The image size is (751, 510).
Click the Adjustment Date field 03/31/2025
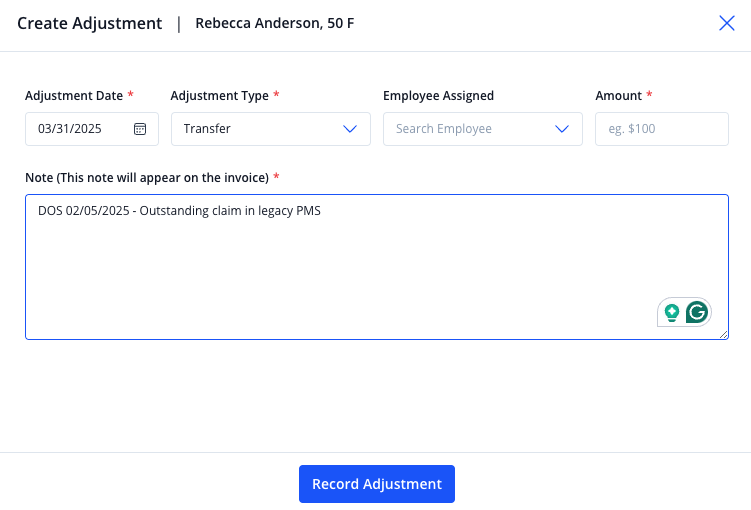(92, 129)
